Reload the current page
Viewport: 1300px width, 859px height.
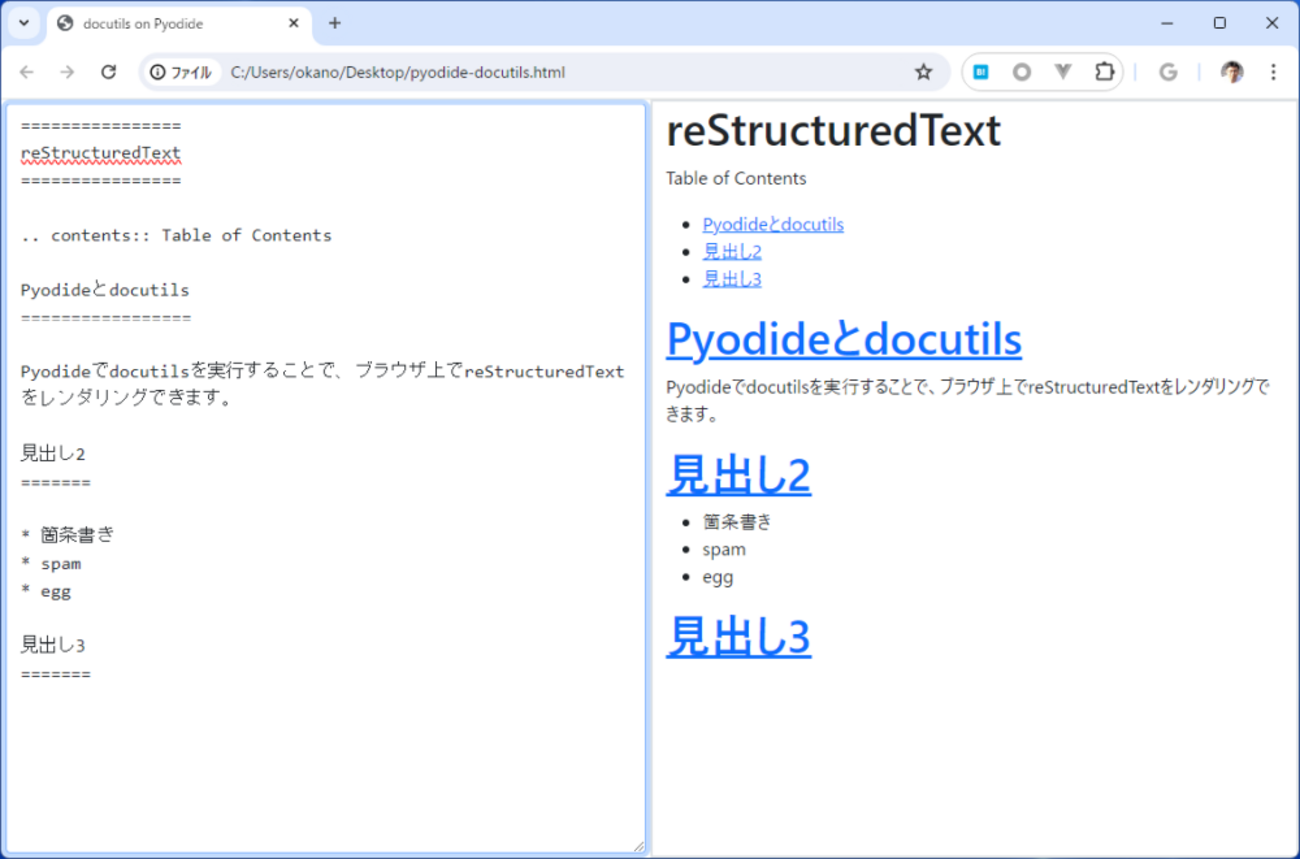click(x=109, y=72)
